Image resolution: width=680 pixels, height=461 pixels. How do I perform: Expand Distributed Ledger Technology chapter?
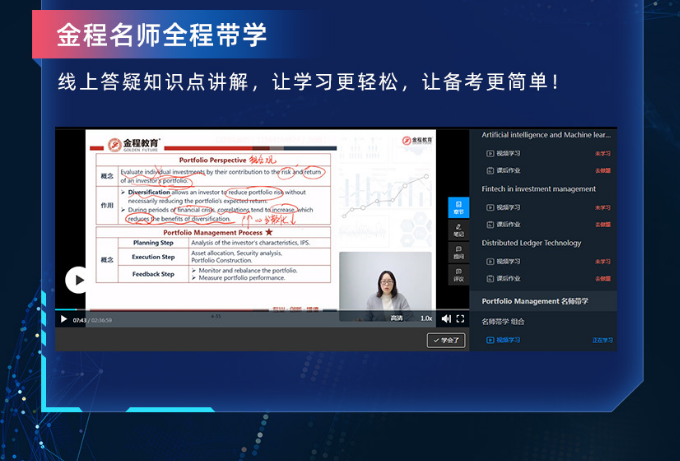click(x=531, y=243)
